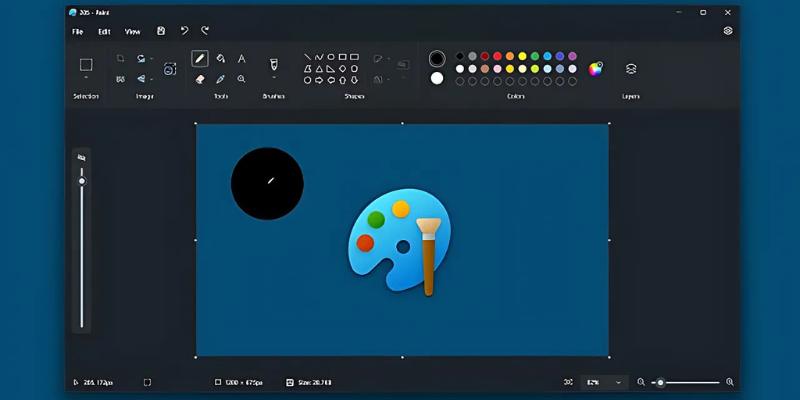Open the settings icon at top right
The height and width of the screenshot is (400, 800).
(728, 31)
